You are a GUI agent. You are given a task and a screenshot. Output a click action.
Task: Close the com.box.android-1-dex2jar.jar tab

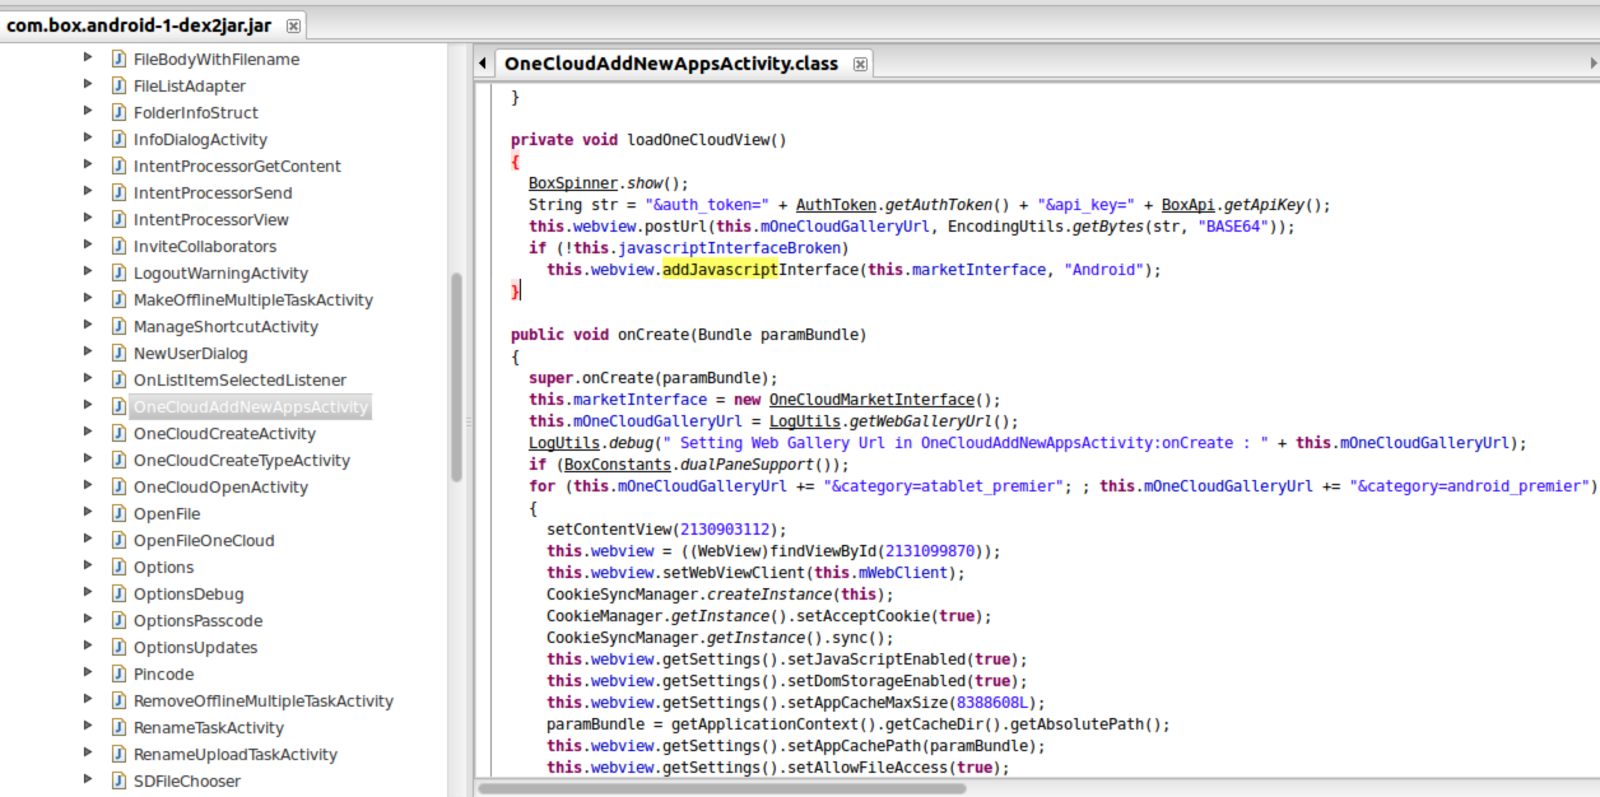point(293,26)
